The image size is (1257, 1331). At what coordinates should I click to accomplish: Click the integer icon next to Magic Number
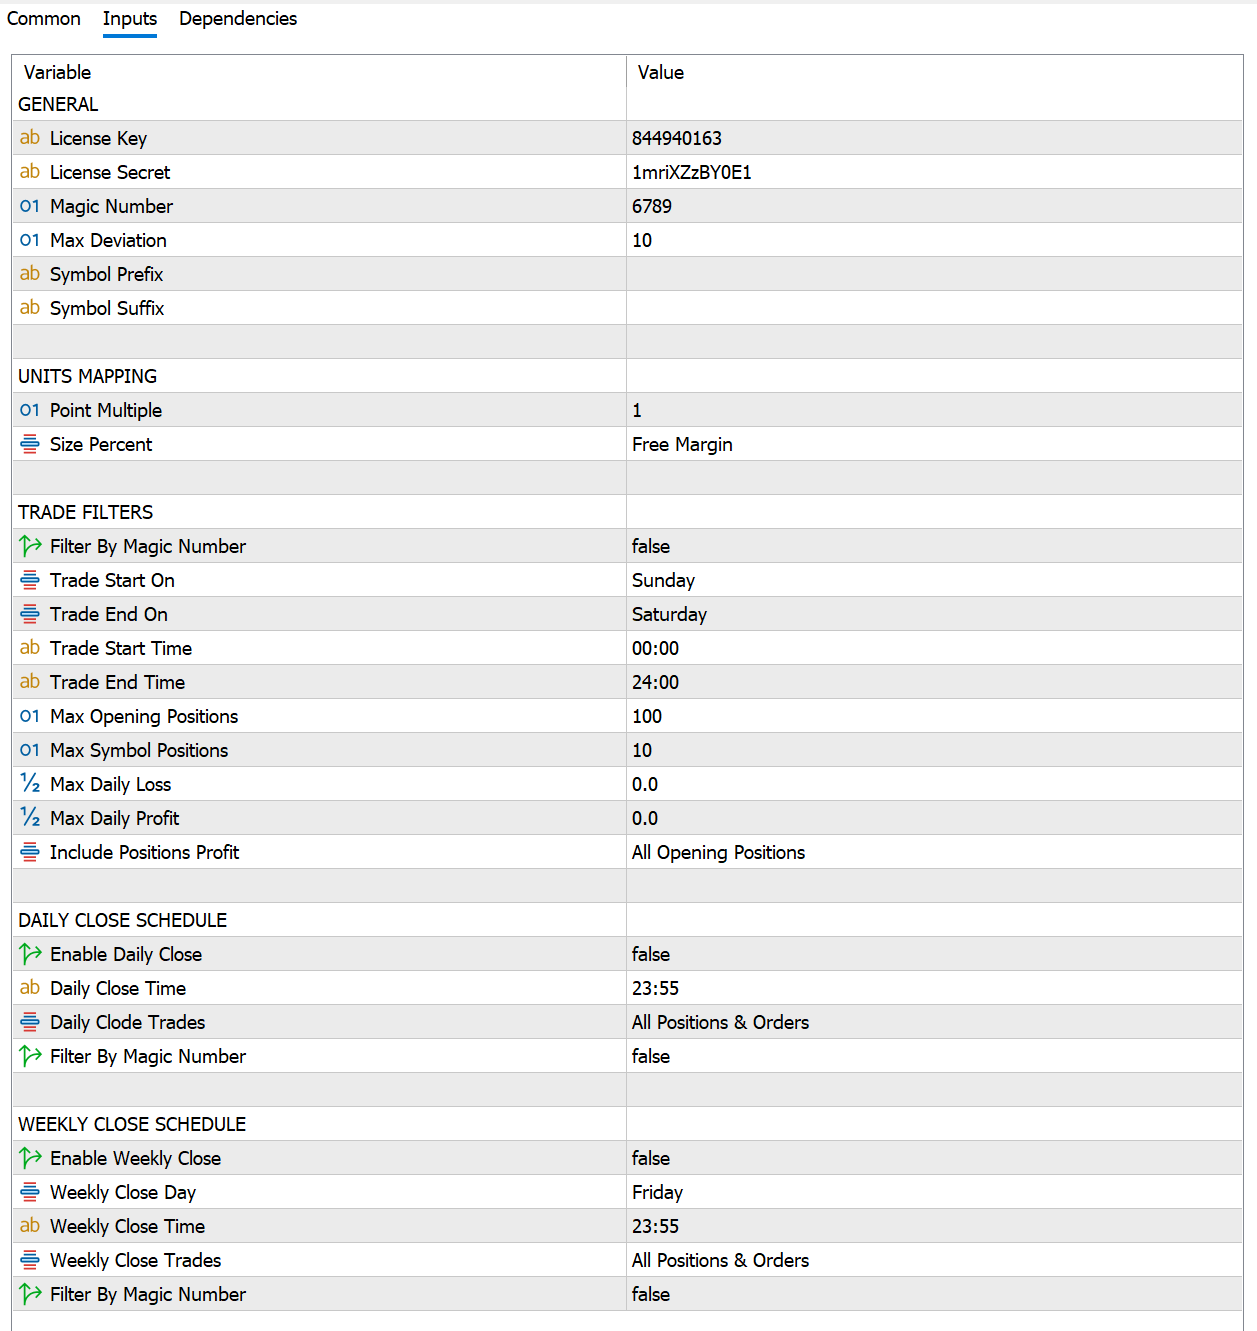tap(30, 206)
